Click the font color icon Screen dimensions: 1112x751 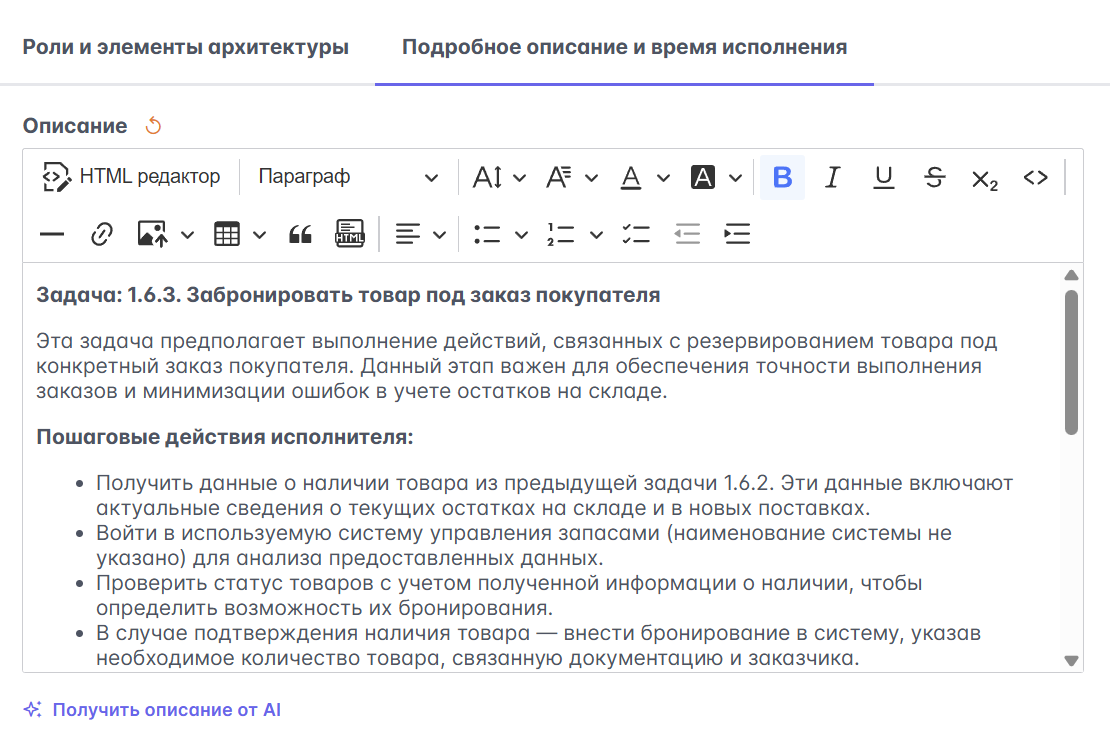pyautogui.click(x=630, y=177)
